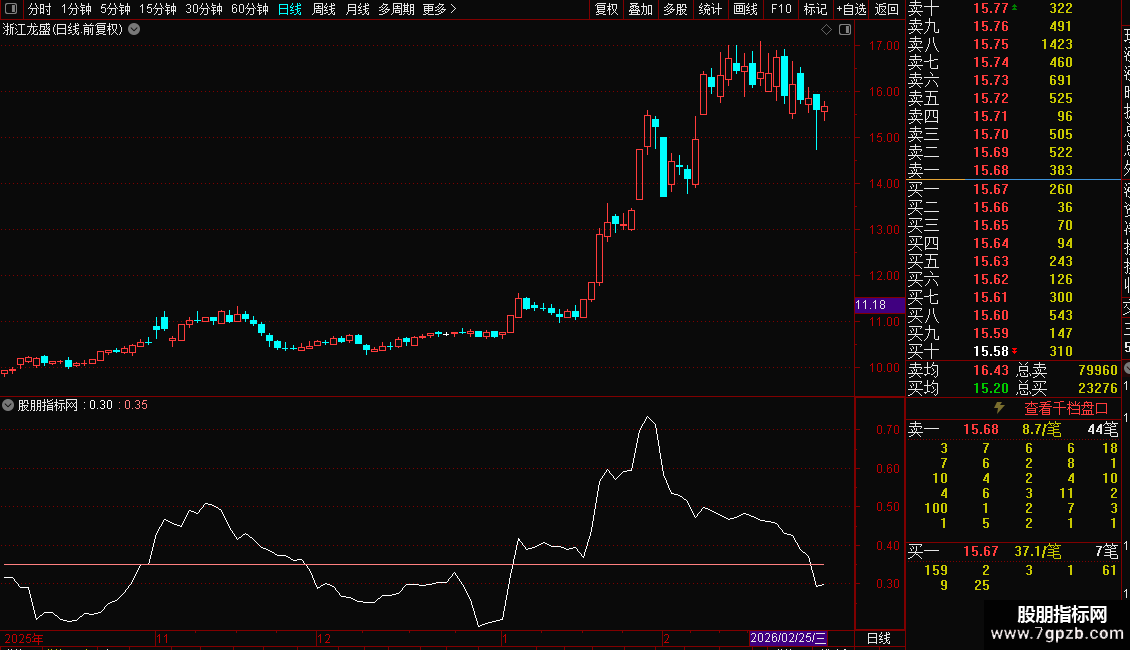Select the 日线 daily period
Image resolution: width=1130 pixels, height=650 pixels.
click(290, 9)
